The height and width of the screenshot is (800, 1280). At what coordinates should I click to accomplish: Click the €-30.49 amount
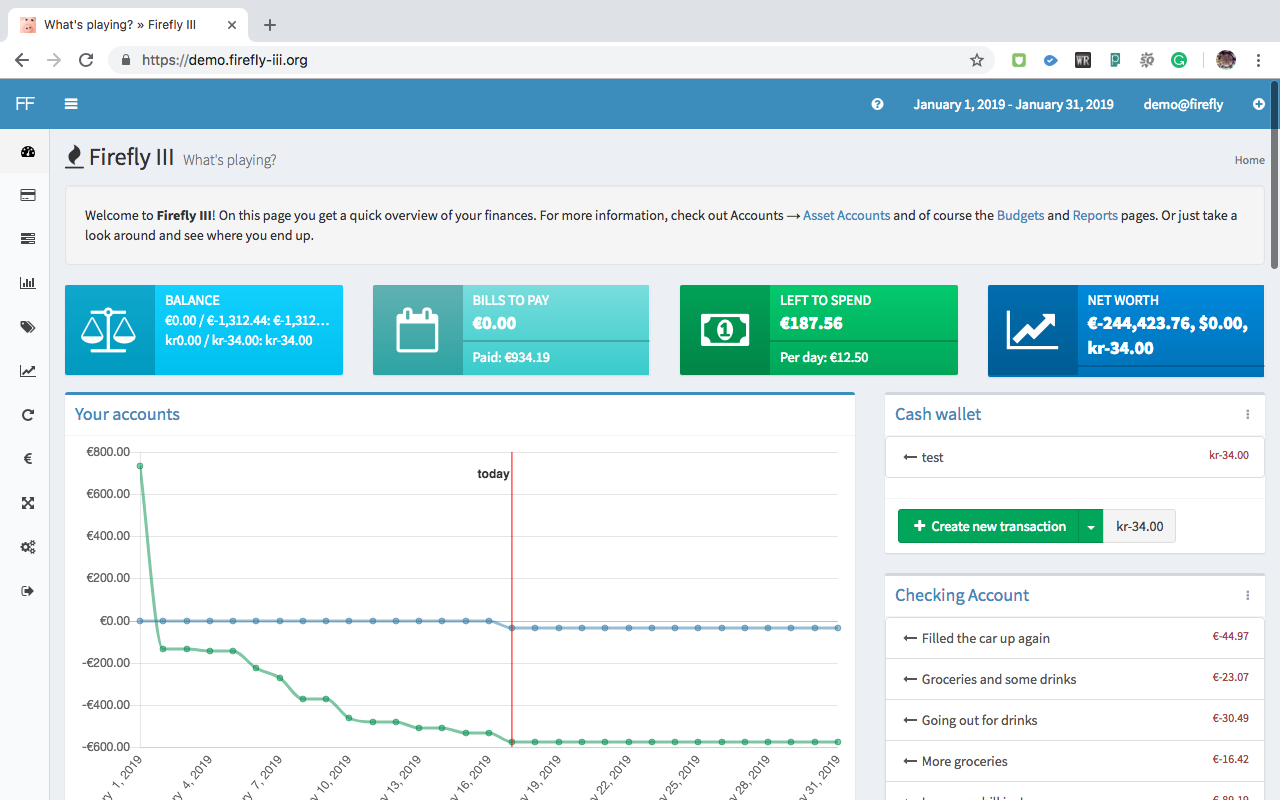1230,717
